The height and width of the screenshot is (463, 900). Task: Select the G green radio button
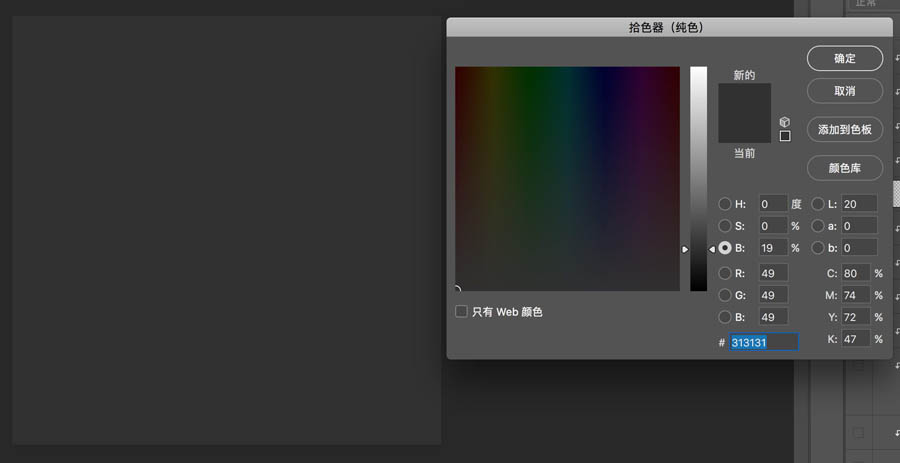pos(725,295)
